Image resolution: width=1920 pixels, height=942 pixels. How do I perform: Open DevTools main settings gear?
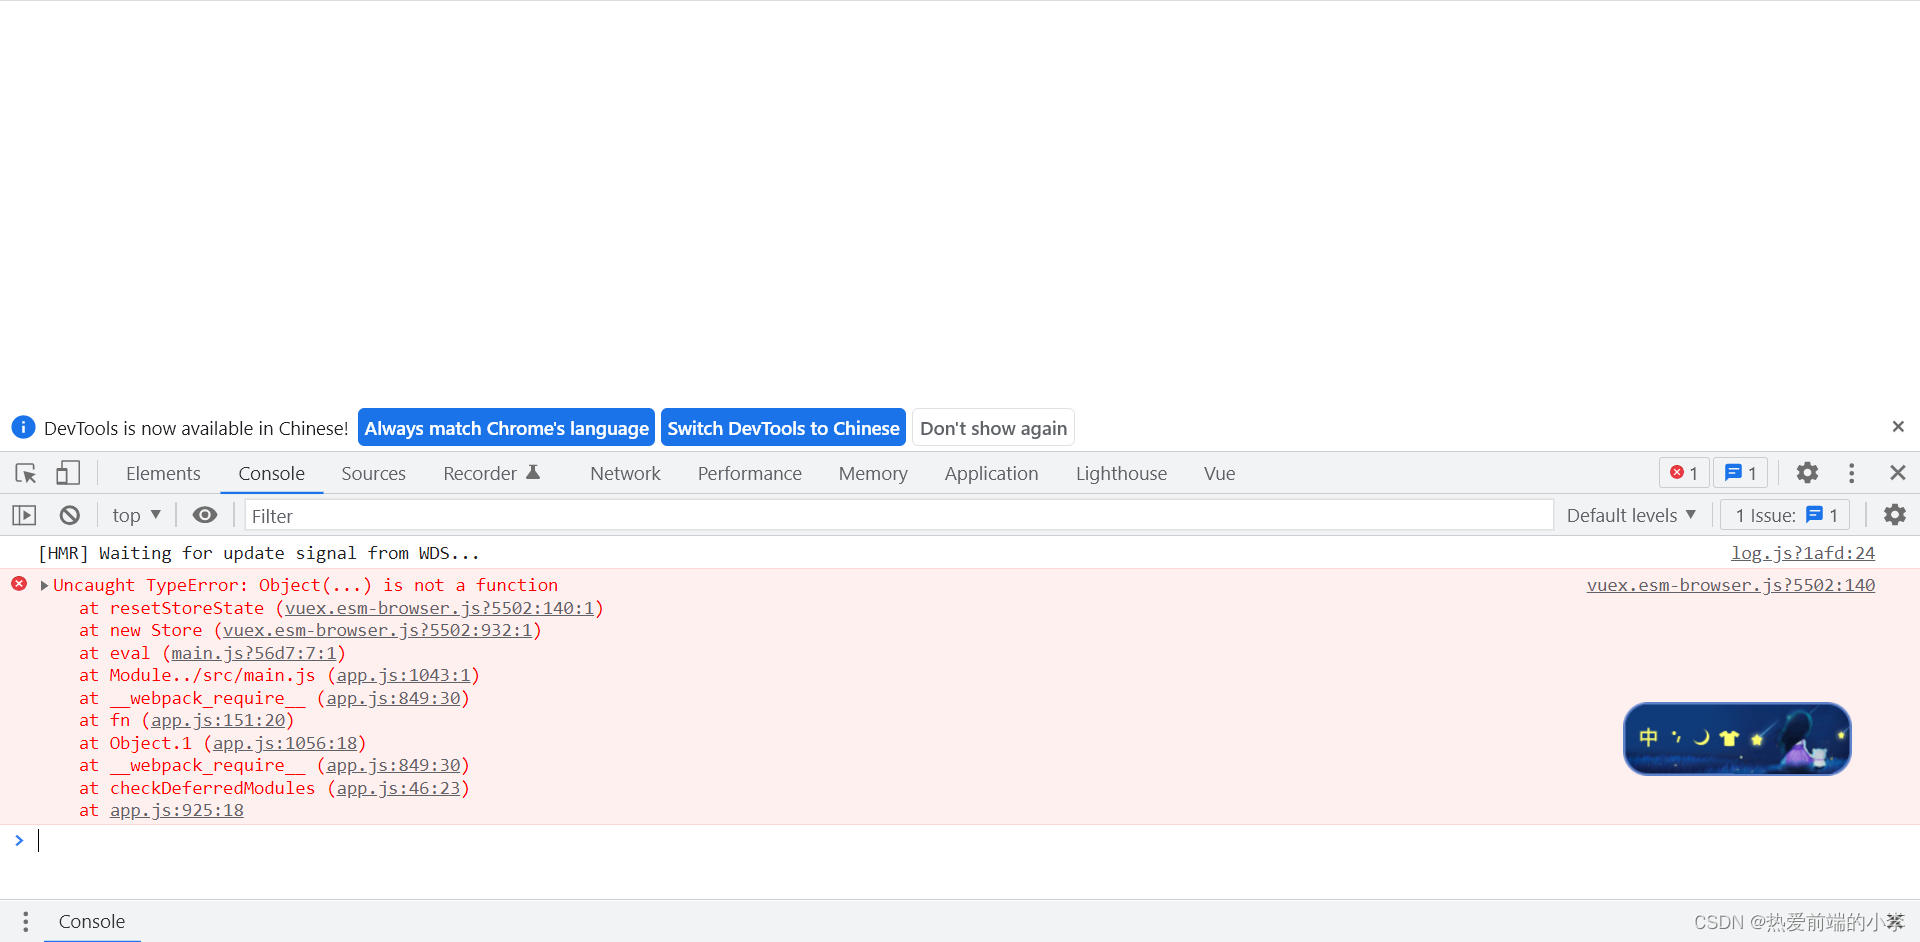tap(1807, 473)
